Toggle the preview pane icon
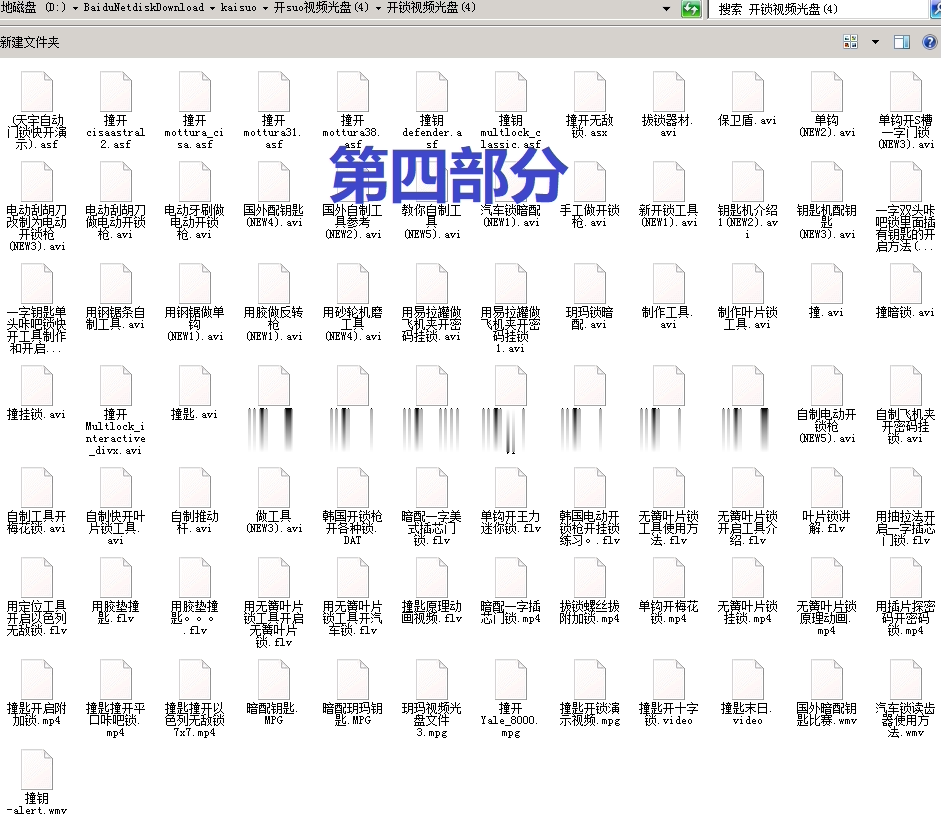This screenshot has width=941, height=823. click(x=902, y=41)
